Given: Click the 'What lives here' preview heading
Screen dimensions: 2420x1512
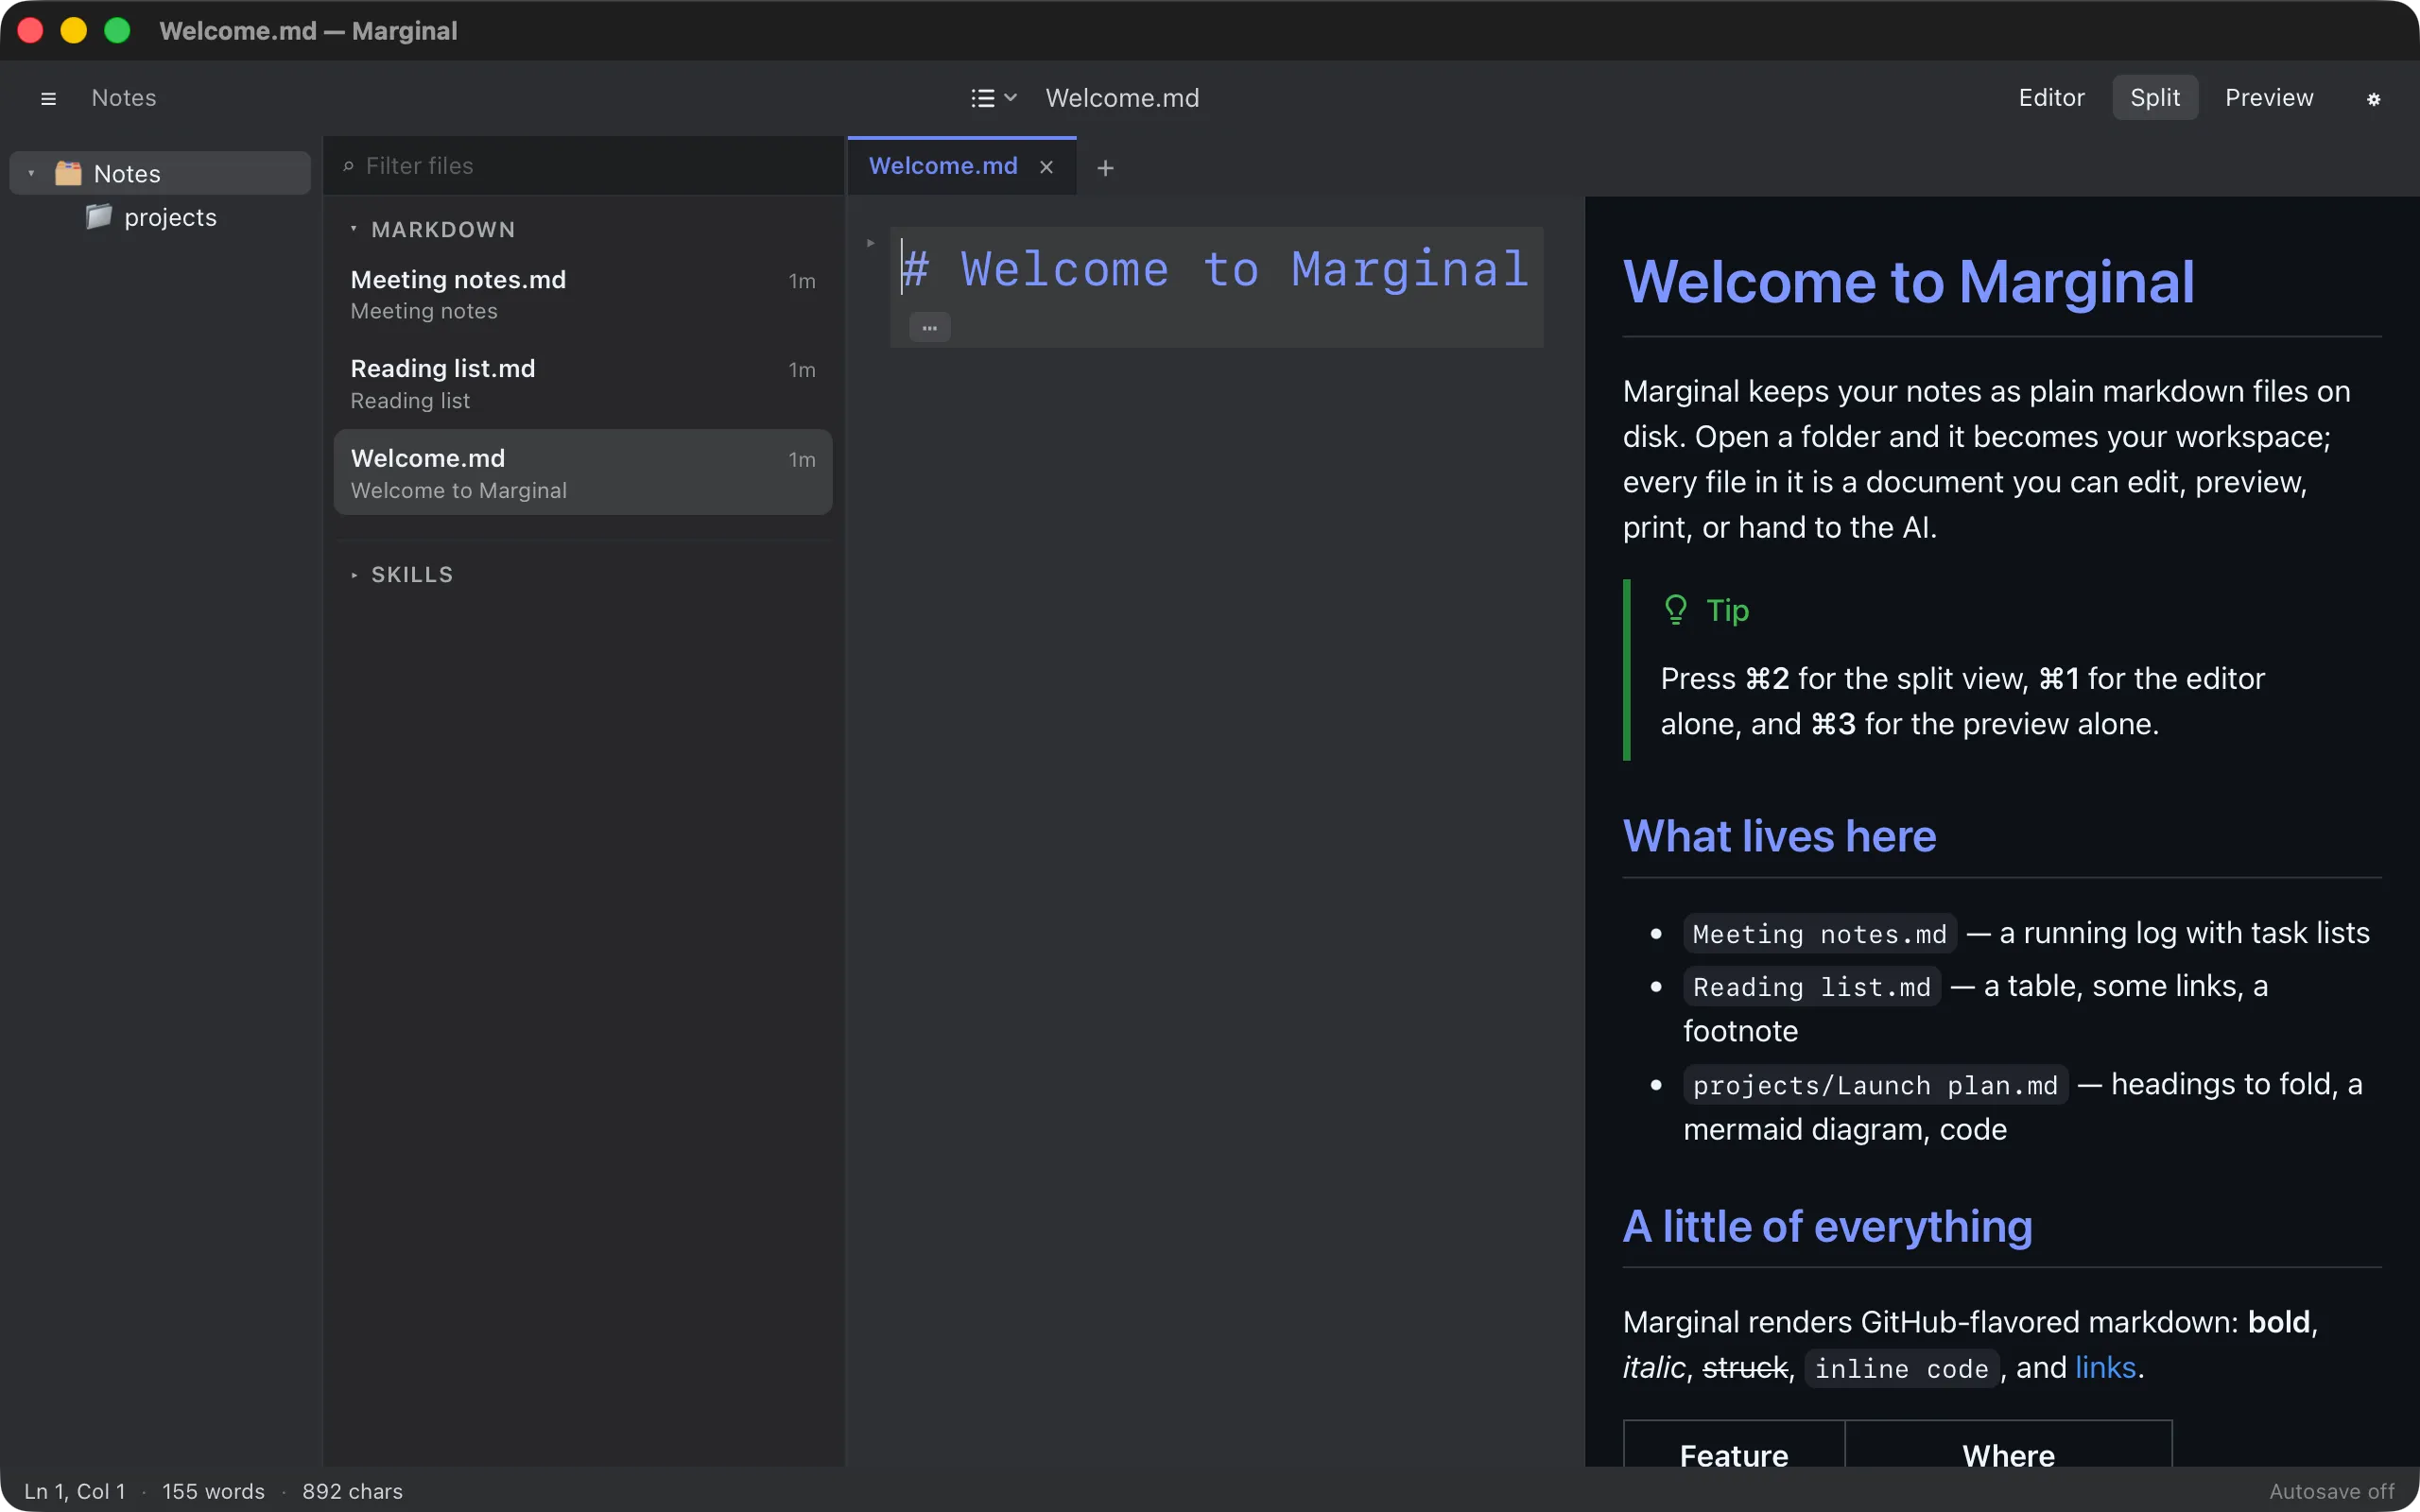Looking at the screenshot, I should [x=1779, y=836].
